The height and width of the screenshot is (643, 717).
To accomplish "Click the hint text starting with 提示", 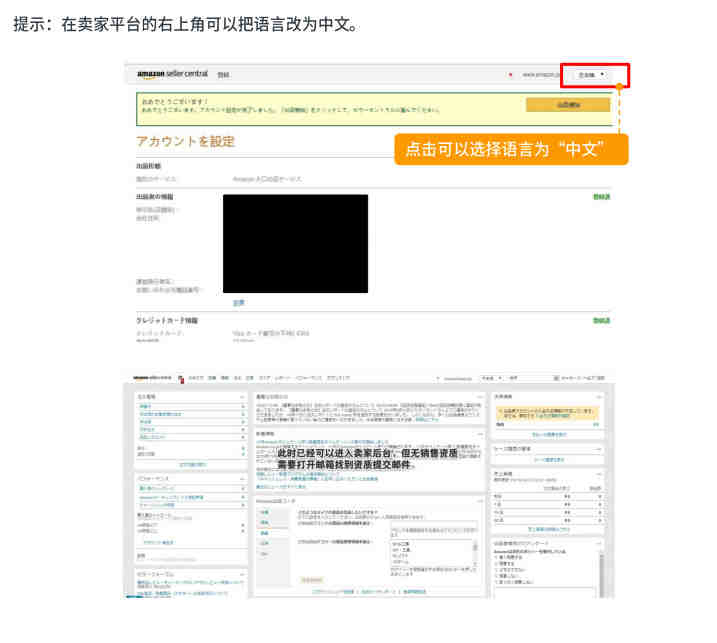I will [x=185, y=24].
